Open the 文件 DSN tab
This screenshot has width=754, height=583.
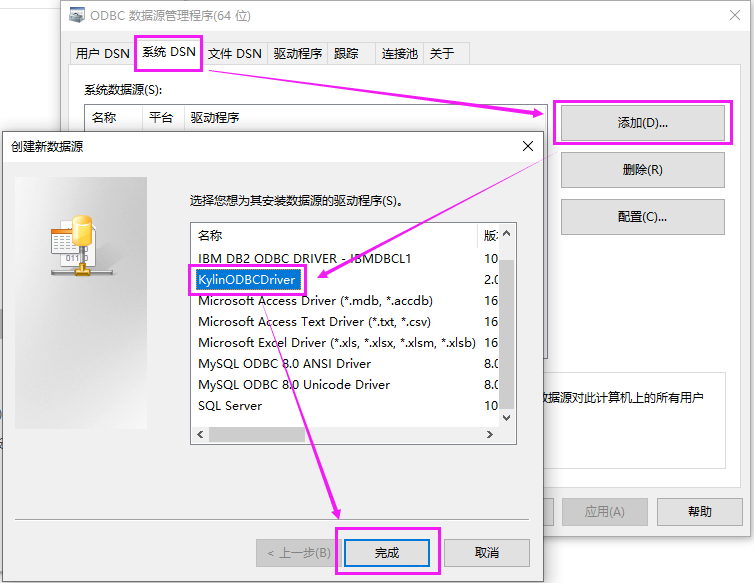[x=235, y=53]
